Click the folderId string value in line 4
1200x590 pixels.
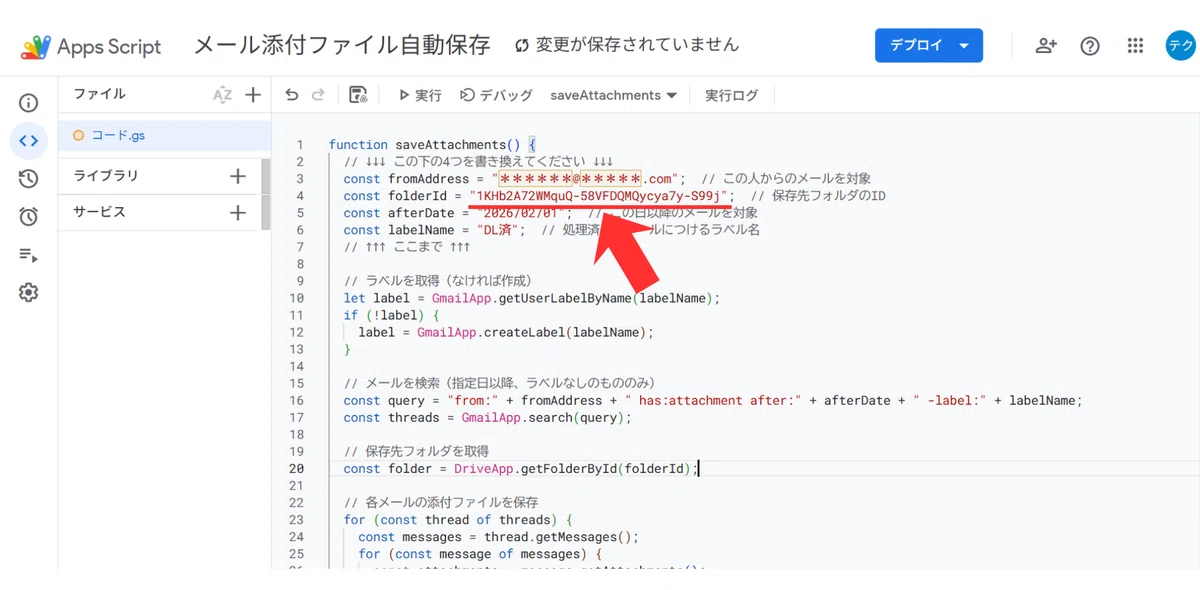(x=601, y=196)
